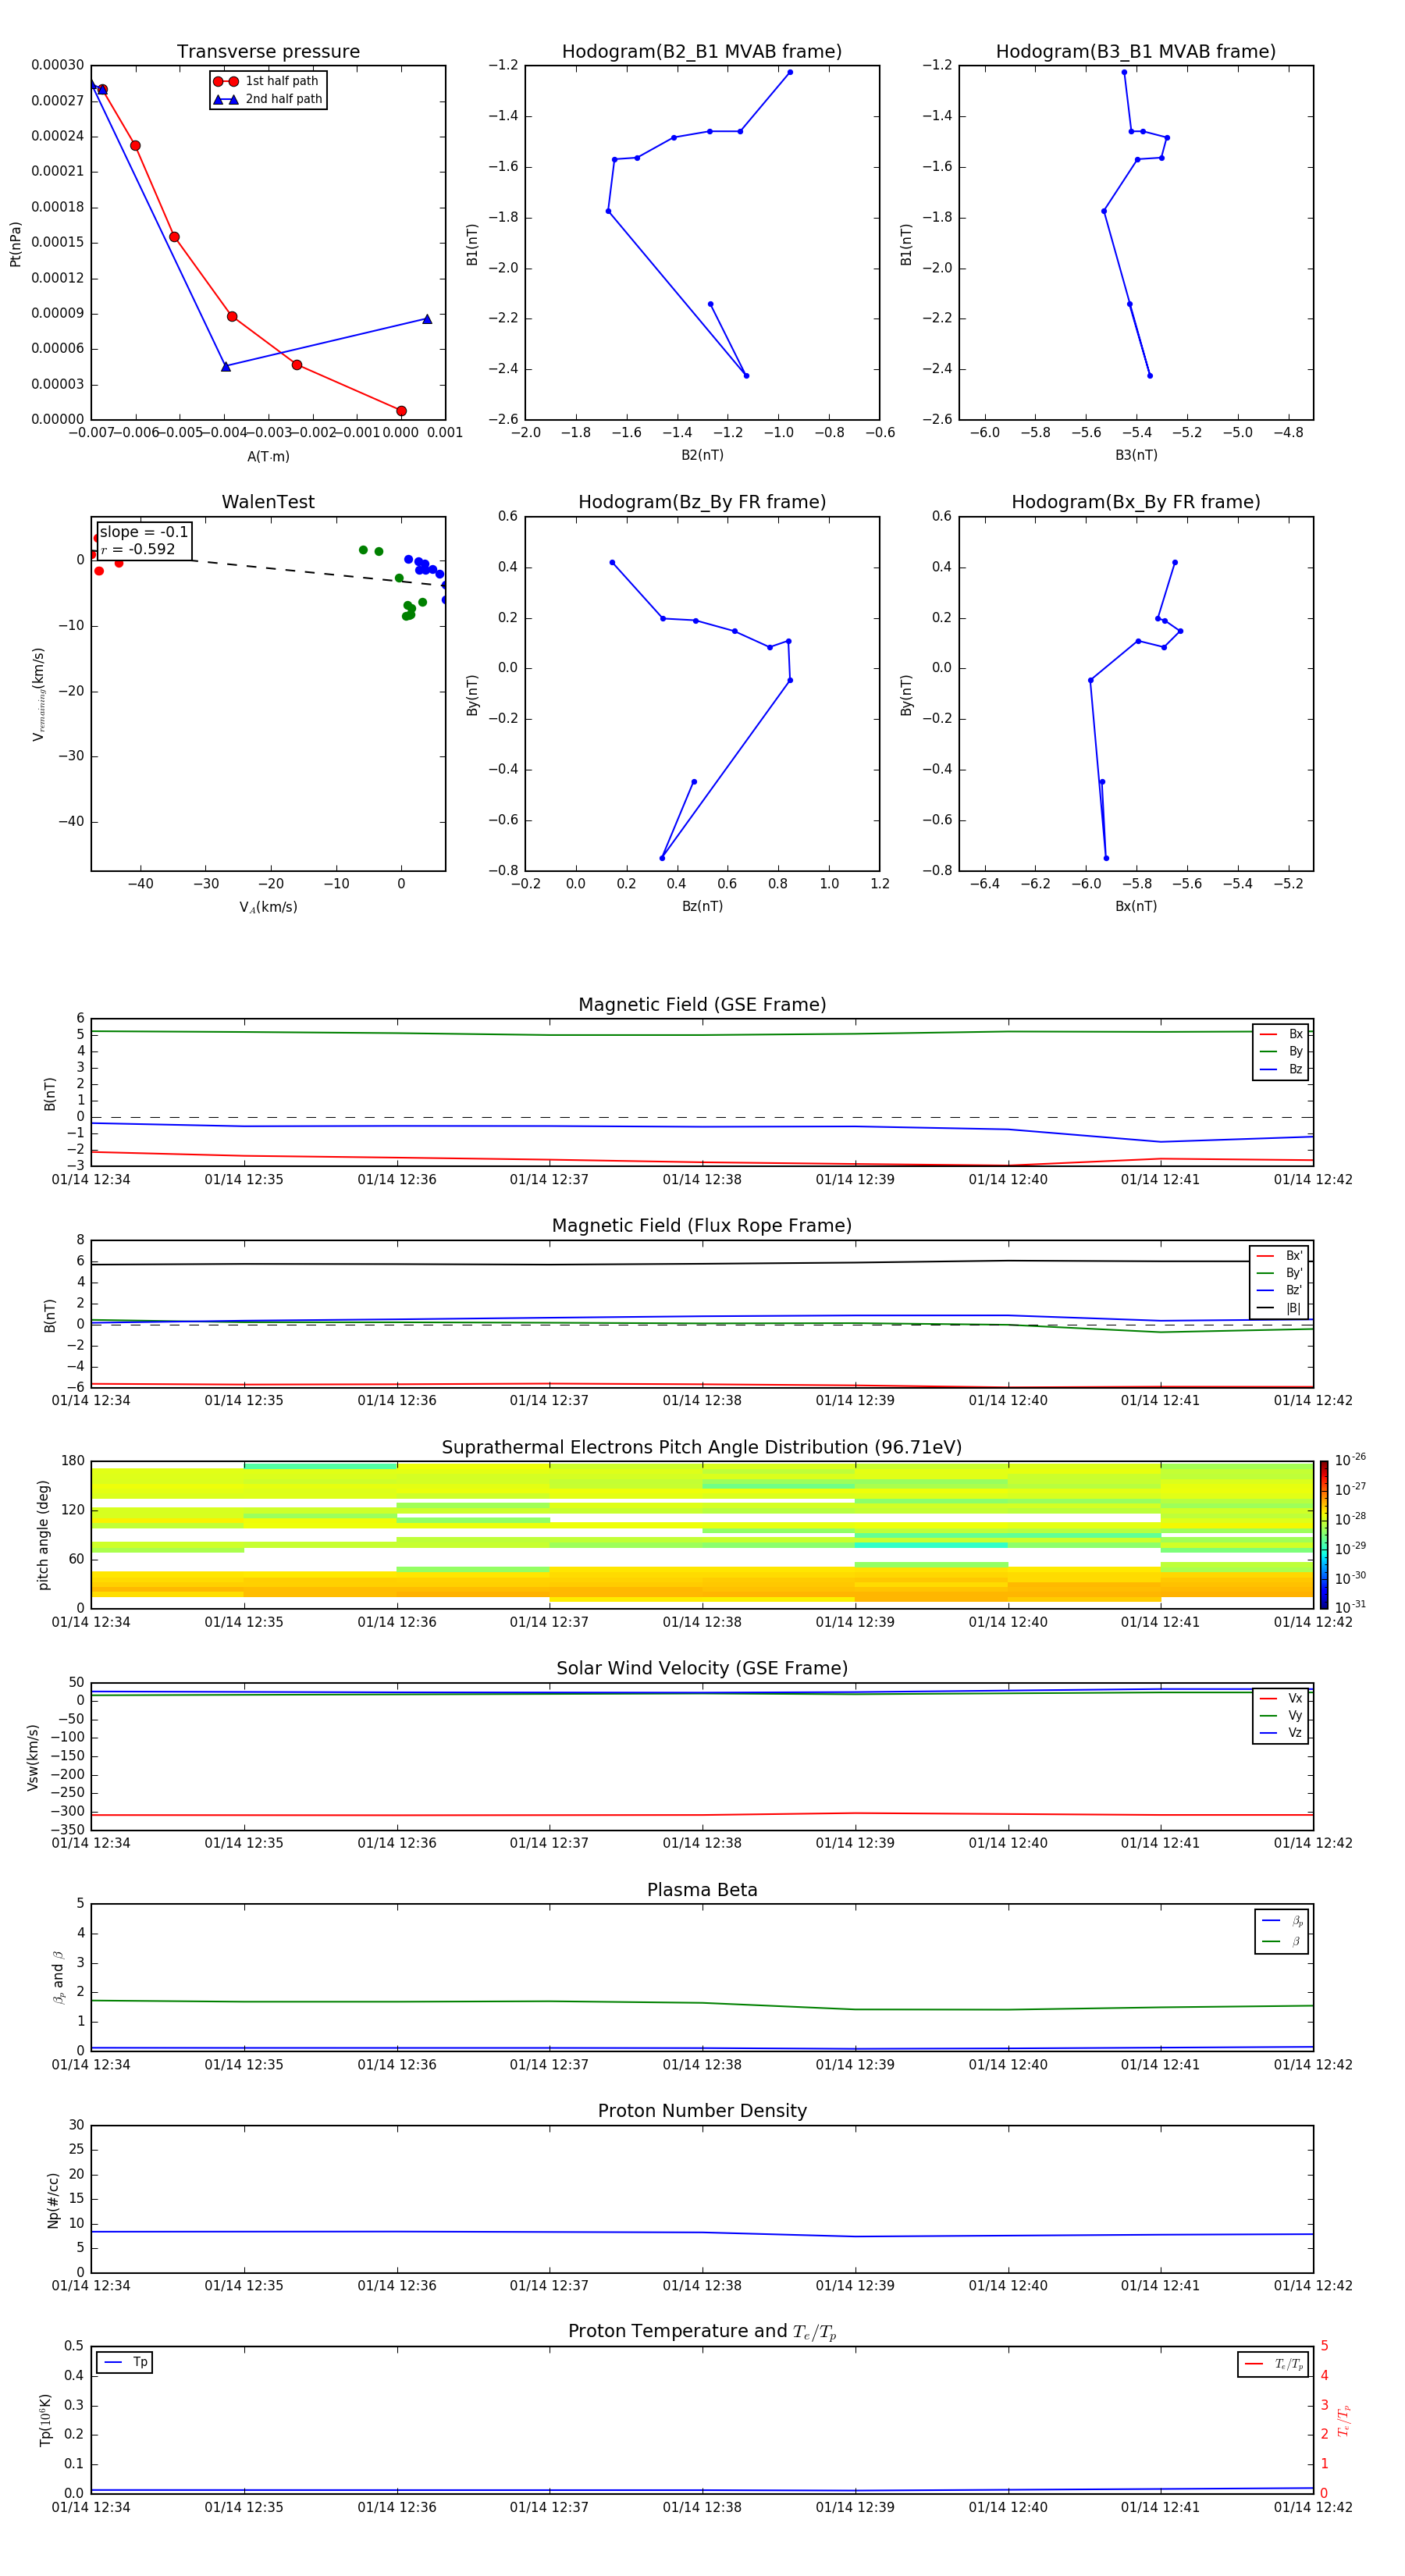Click the 'Tp' legend entry in temperature plot

pyautogui.click(x=125, y=2363)
